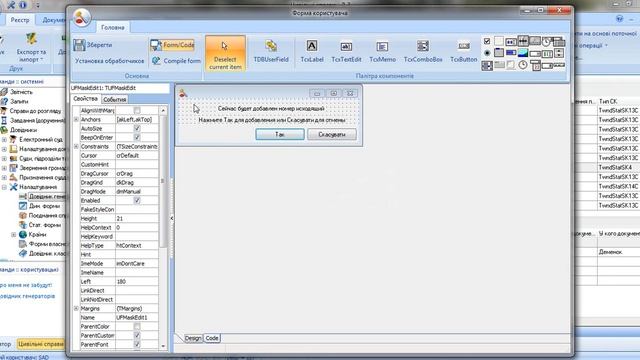Toggle the ParentColor checkbox
Screen dimensions: 640x360
[137, 327]
